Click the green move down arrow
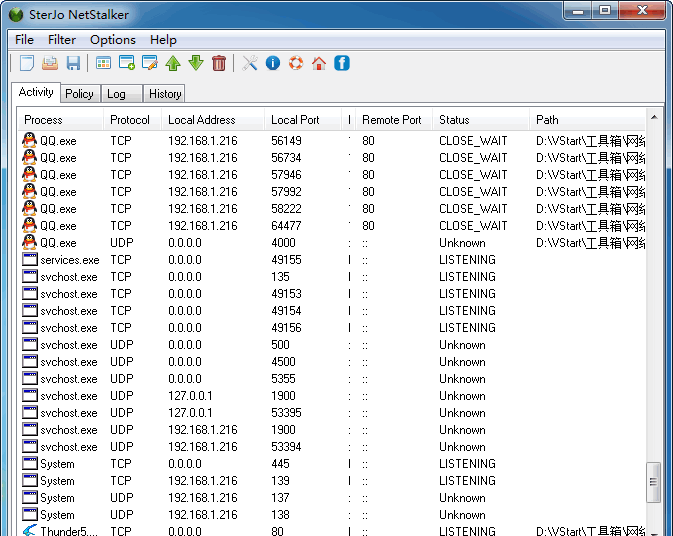The image size is (673, 536). (x=196, y=63)
